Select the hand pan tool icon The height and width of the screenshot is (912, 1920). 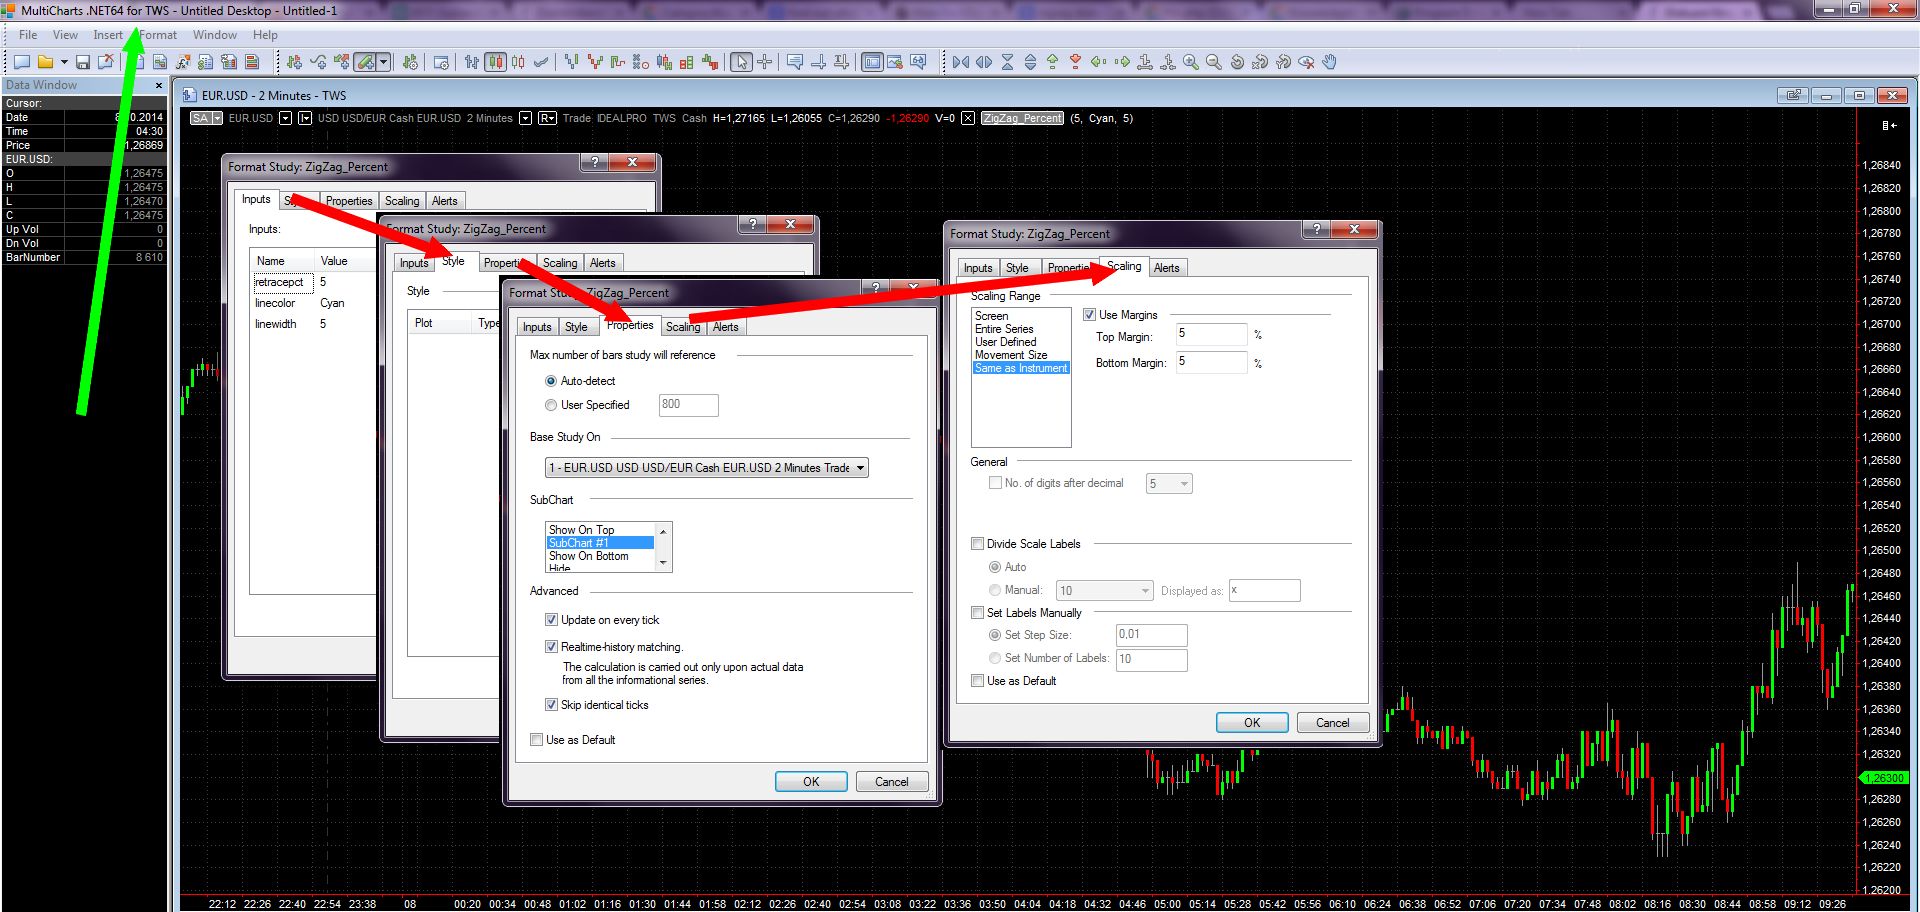coord(1329,62)
